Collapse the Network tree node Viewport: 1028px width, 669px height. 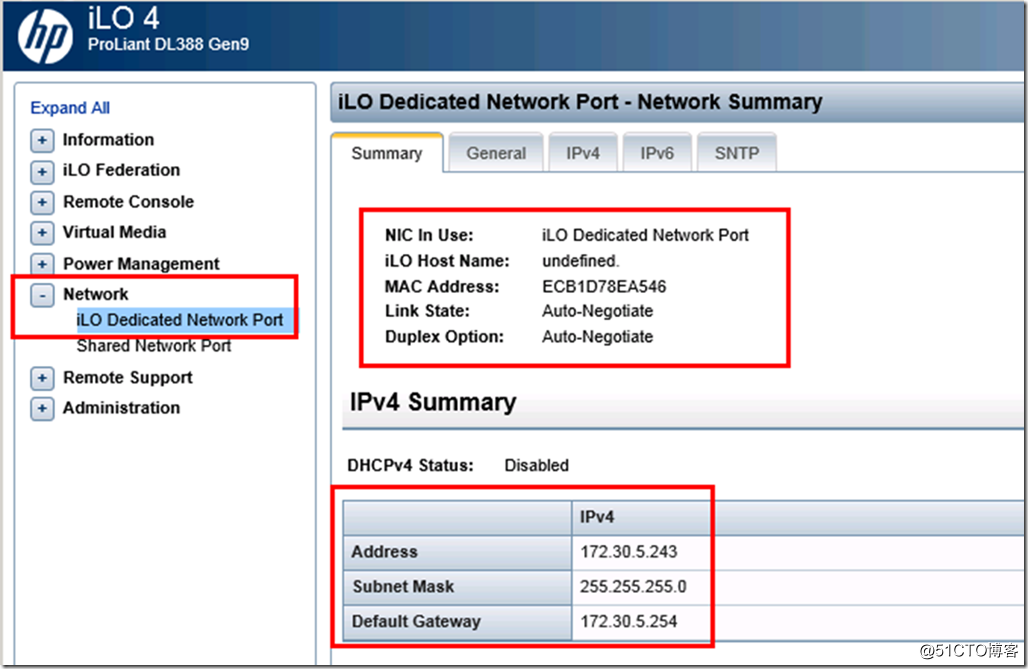pos(42,296)
